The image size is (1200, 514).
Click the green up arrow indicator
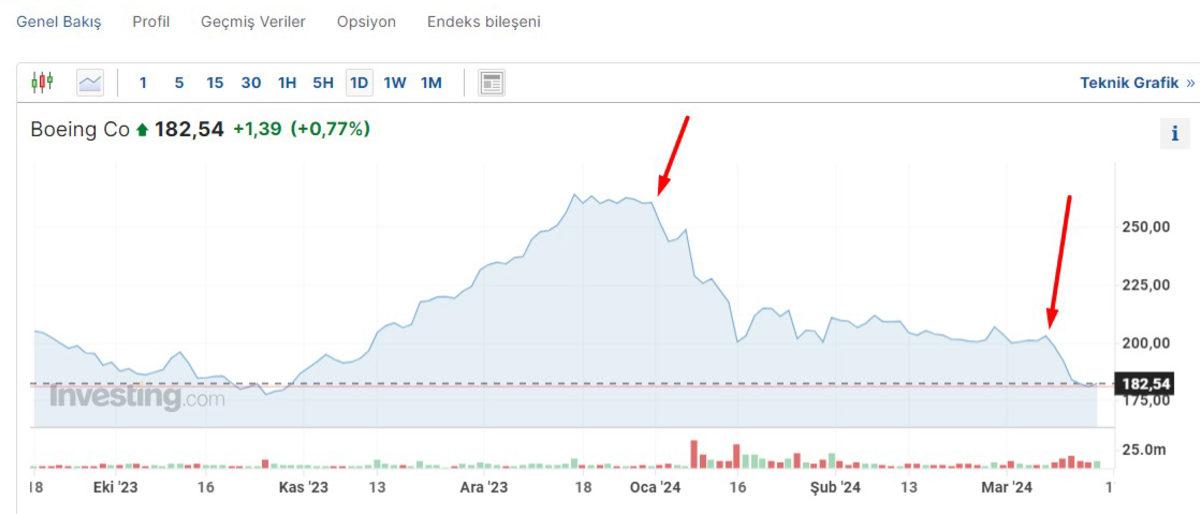tap(142, 129)
